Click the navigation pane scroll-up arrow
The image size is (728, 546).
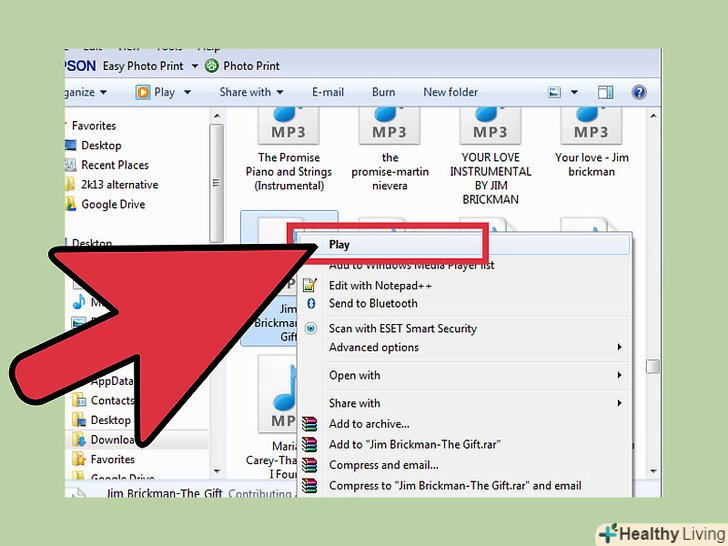tap(217, 116)
